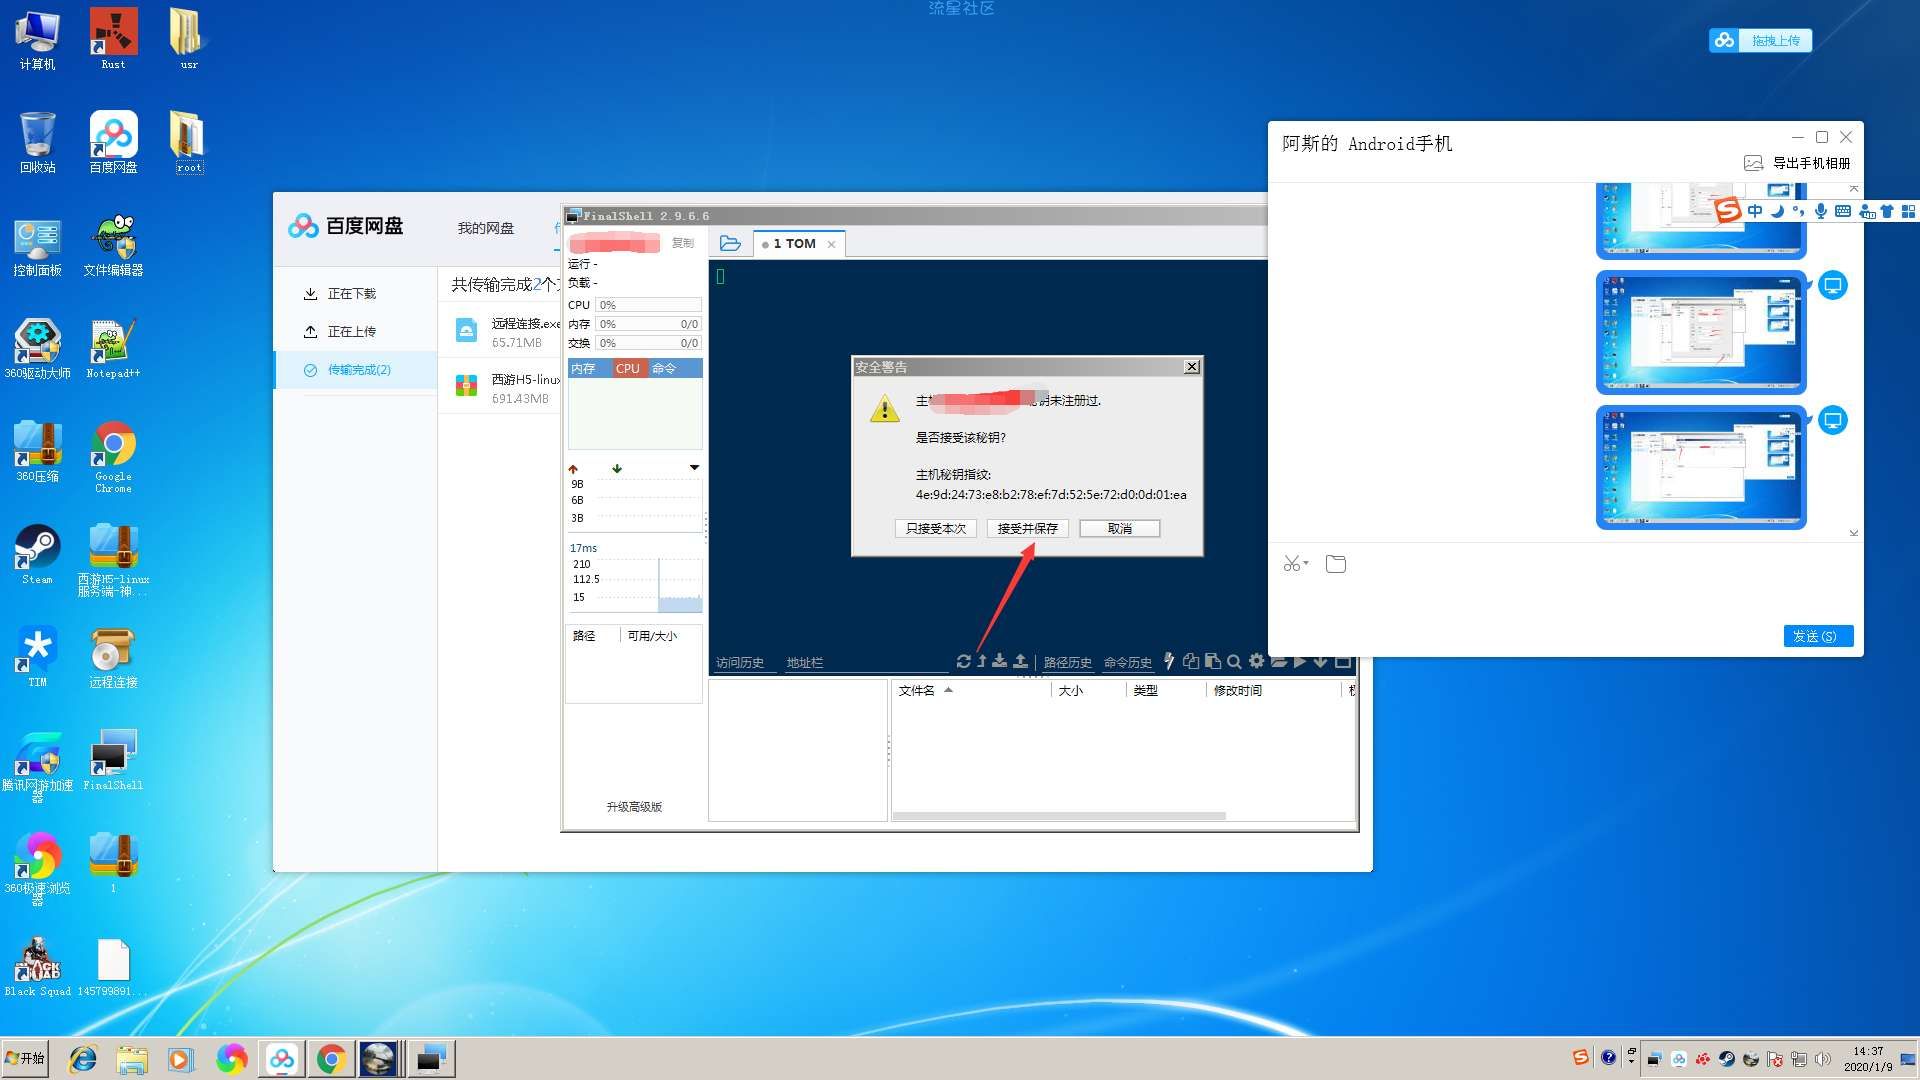Click the go-up-directory arrow icon
The height and width of the screenshot is (1080, 1920).
pyautogui.click(x=982, y=661)
